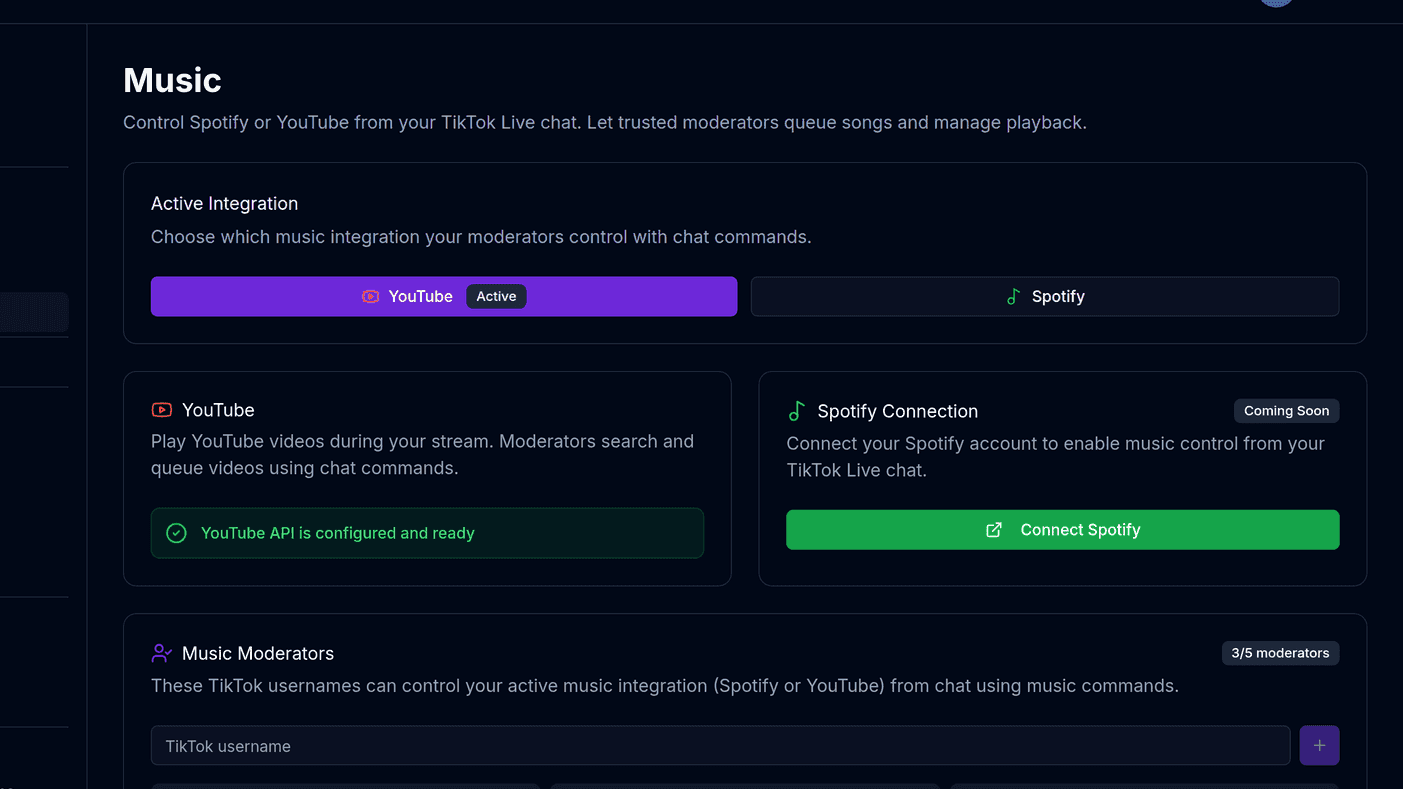This screenshot has height=789, width=1403.
Task: Click the Music Moderators title
Action: pyautogui.click(x=258, y=653)
